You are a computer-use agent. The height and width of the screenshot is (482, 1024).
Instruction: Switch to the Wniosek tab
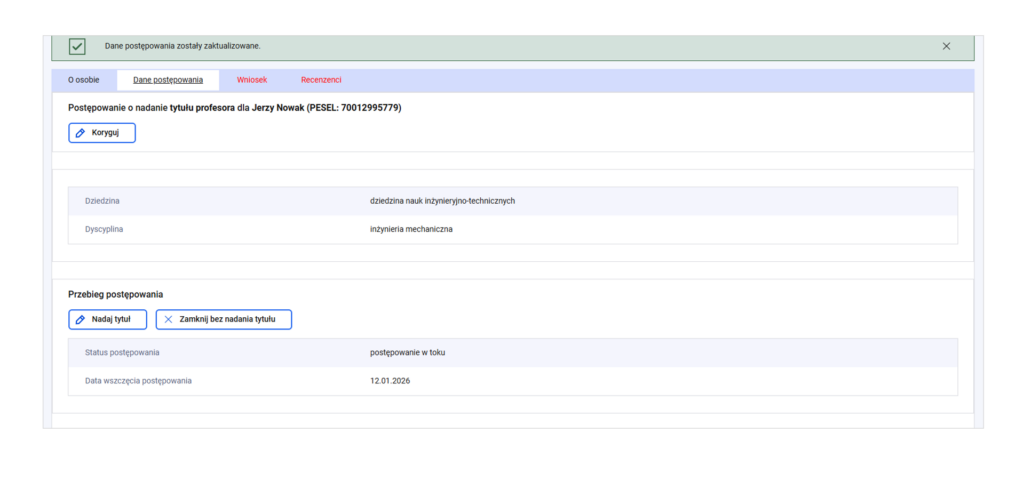[252, 80]
